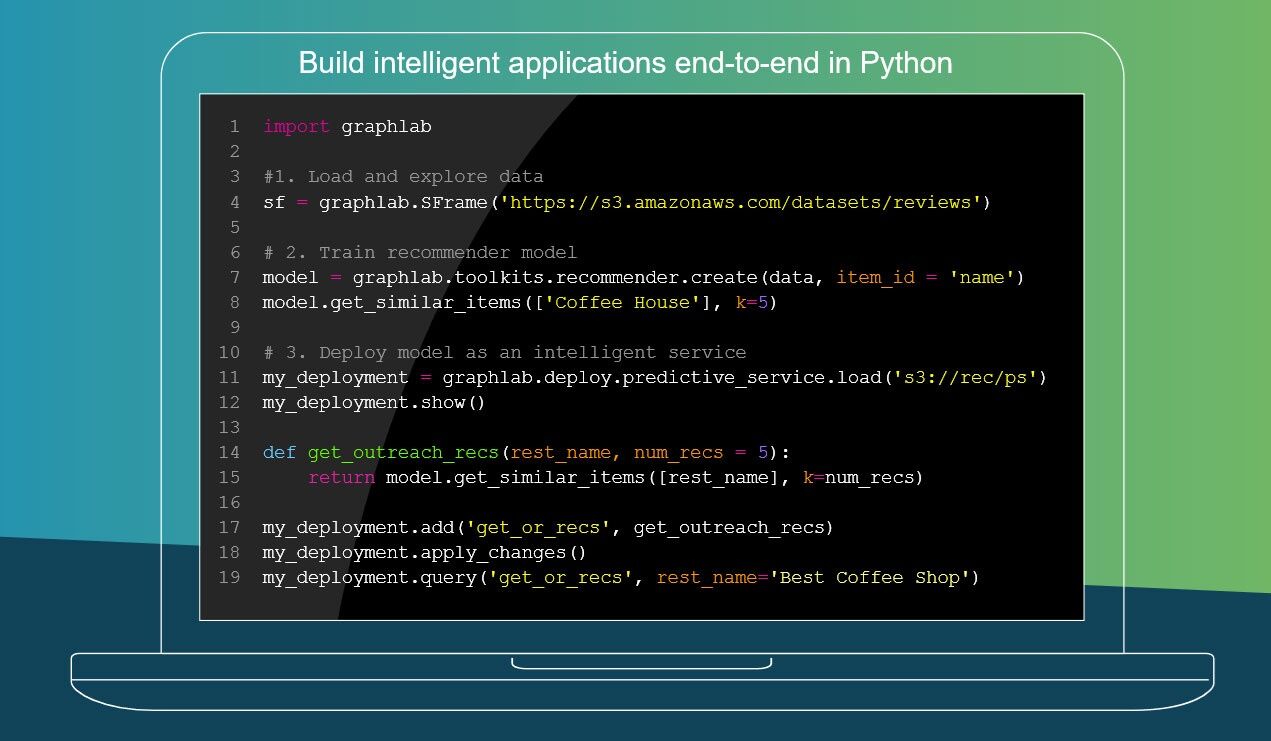Viewport: 1271px width, 741px height.
Task: Click the 'name' string on line 7
Action: 981,277
